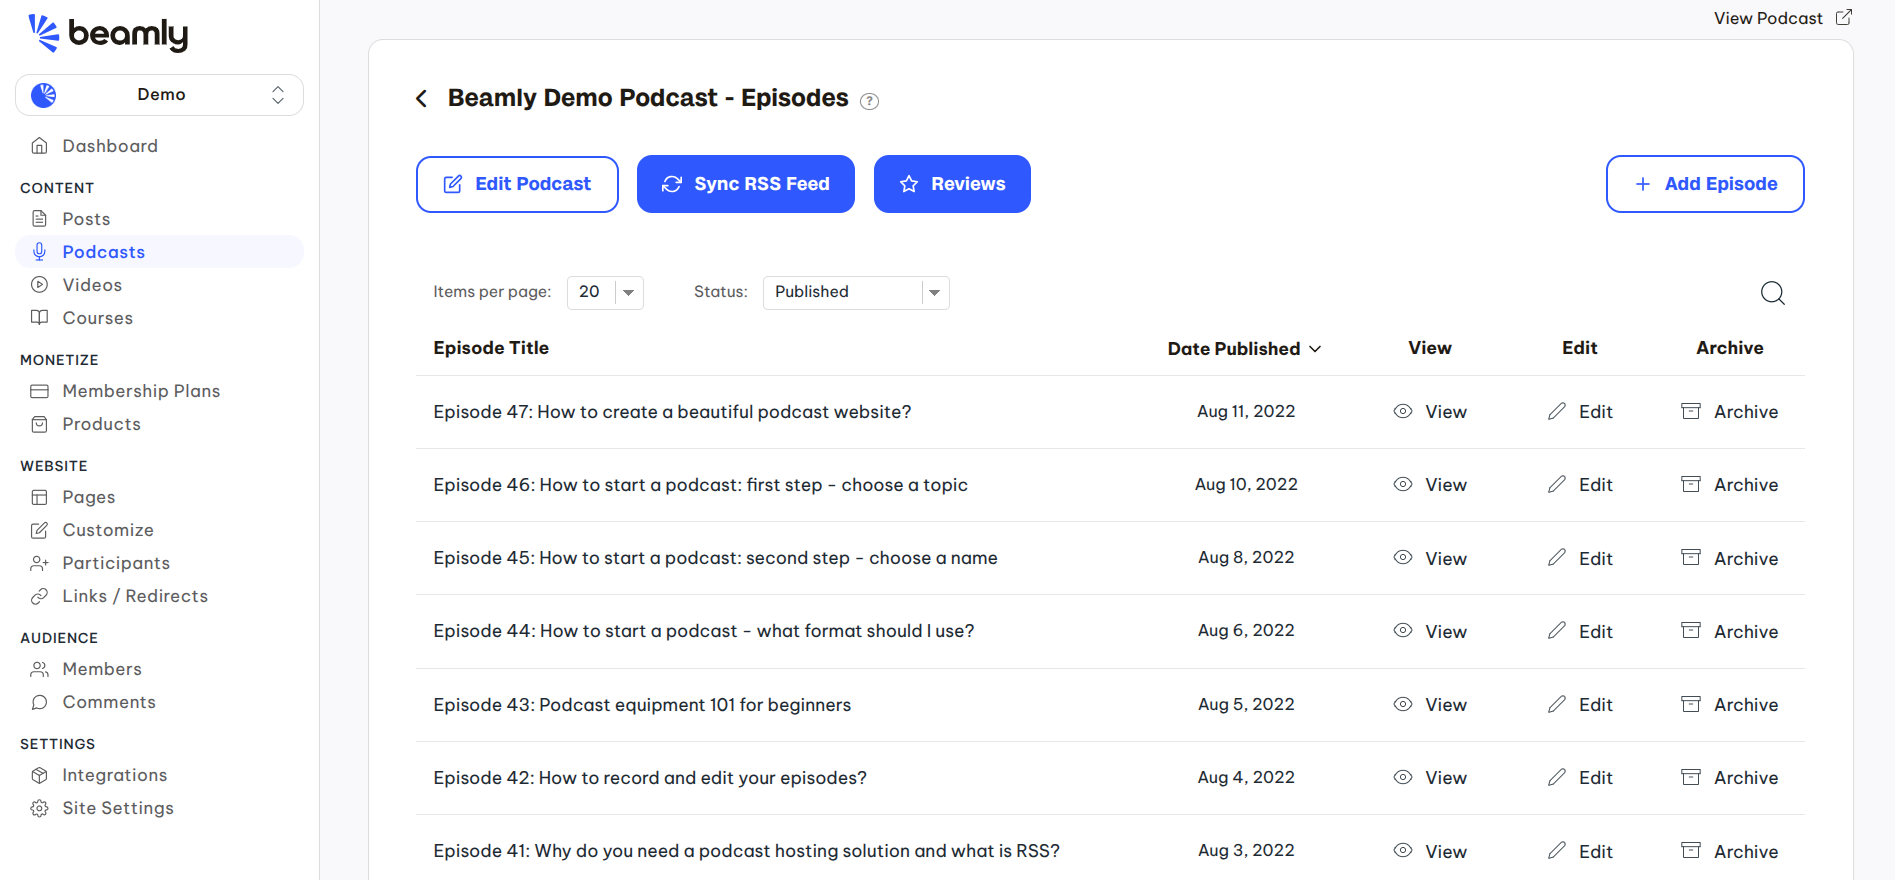Click the Participants icon
The height and width of the screenshot is (880, 1895).
pyautogui.click(x=40, y=563)
